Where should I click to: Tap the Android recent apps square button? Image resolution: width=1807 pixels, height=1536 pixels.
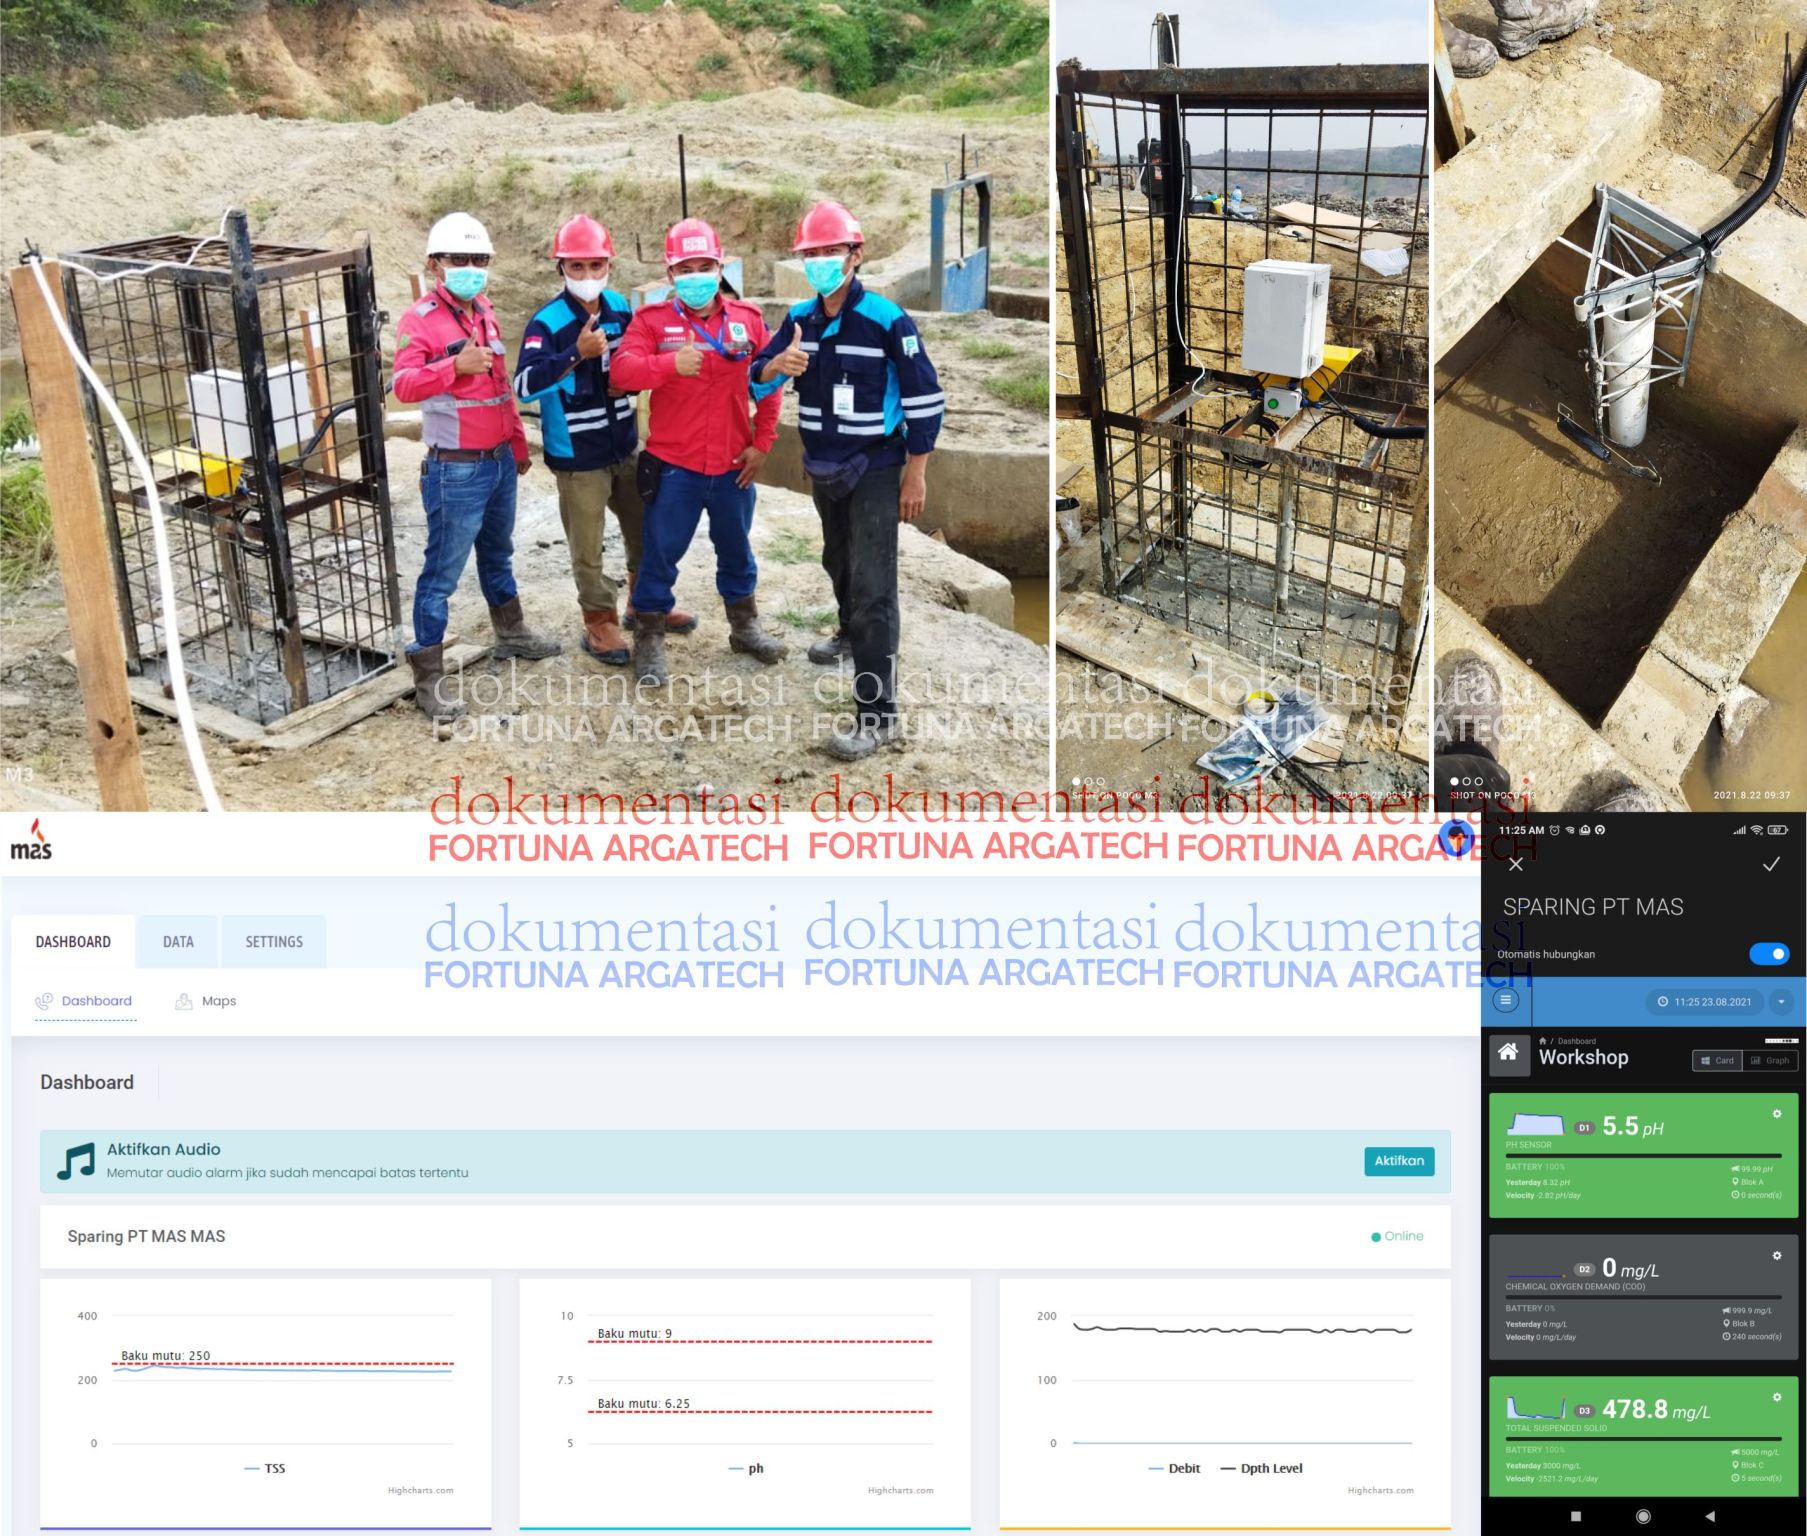click(x=1576, y=1516)
